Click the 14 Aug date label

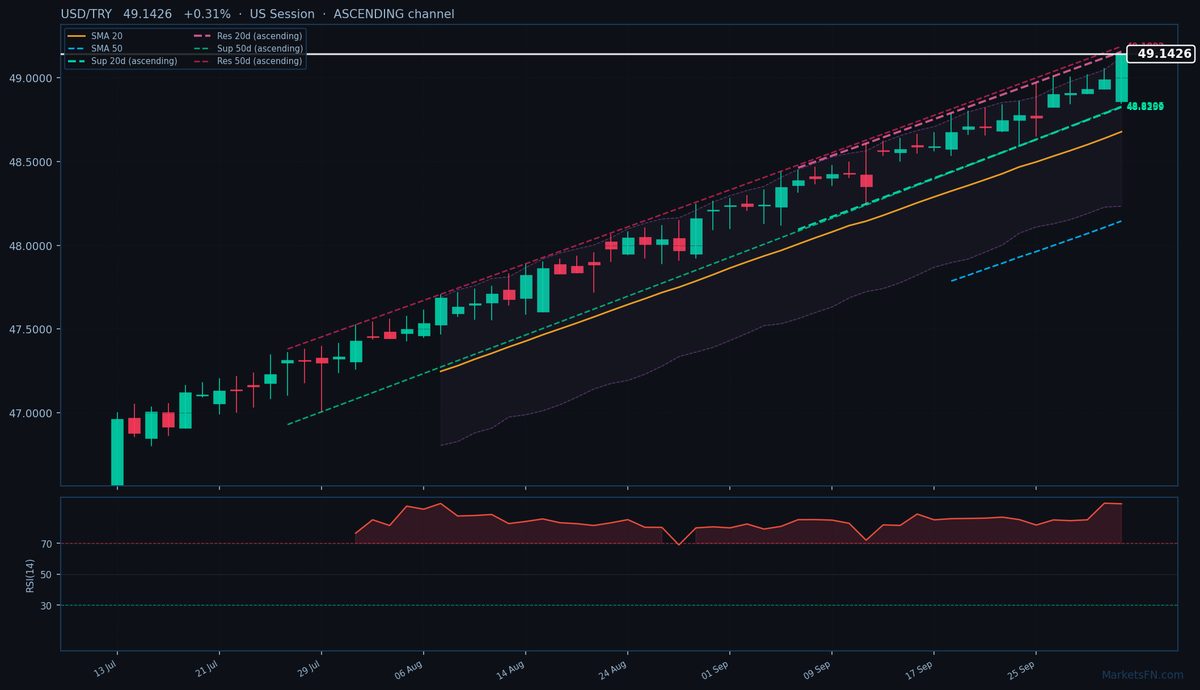512,667
